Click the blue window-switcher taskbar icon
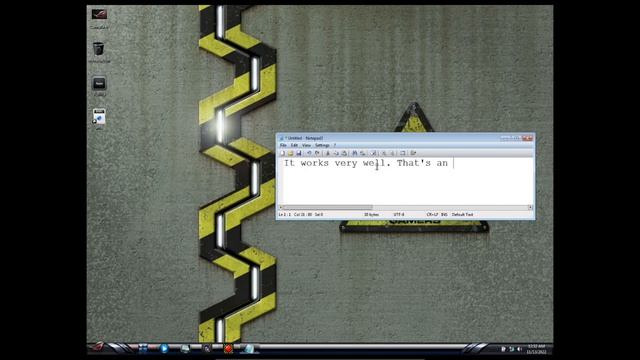Viewport: 640px width, 360px height. pyautogui.click(x=143, y=348)
